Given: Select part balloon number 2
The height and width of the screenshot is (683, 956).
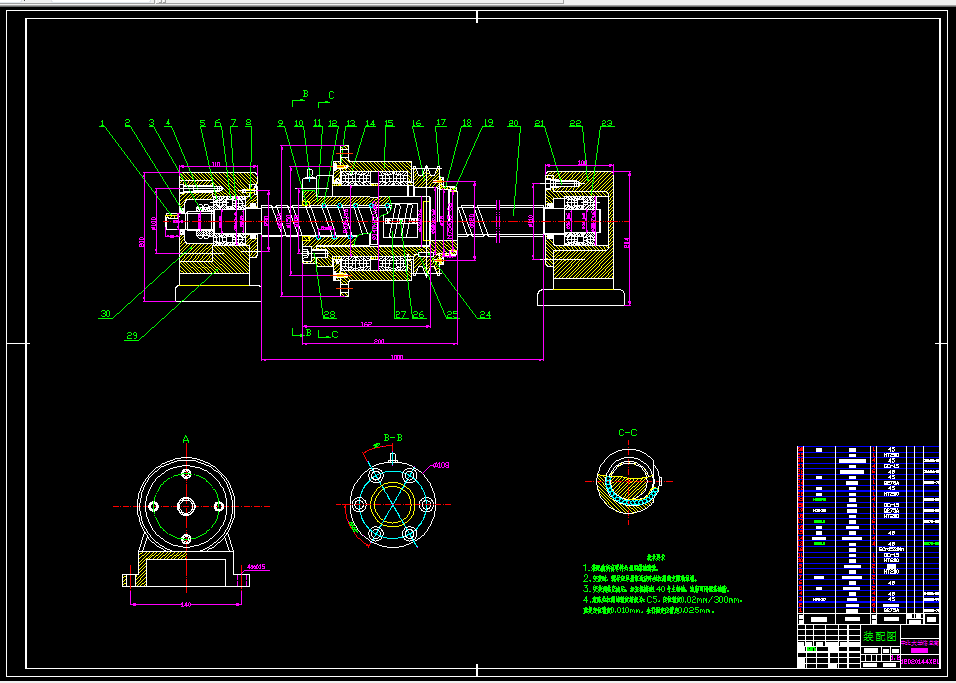Looking at the screenshot, I should point(127,123).
